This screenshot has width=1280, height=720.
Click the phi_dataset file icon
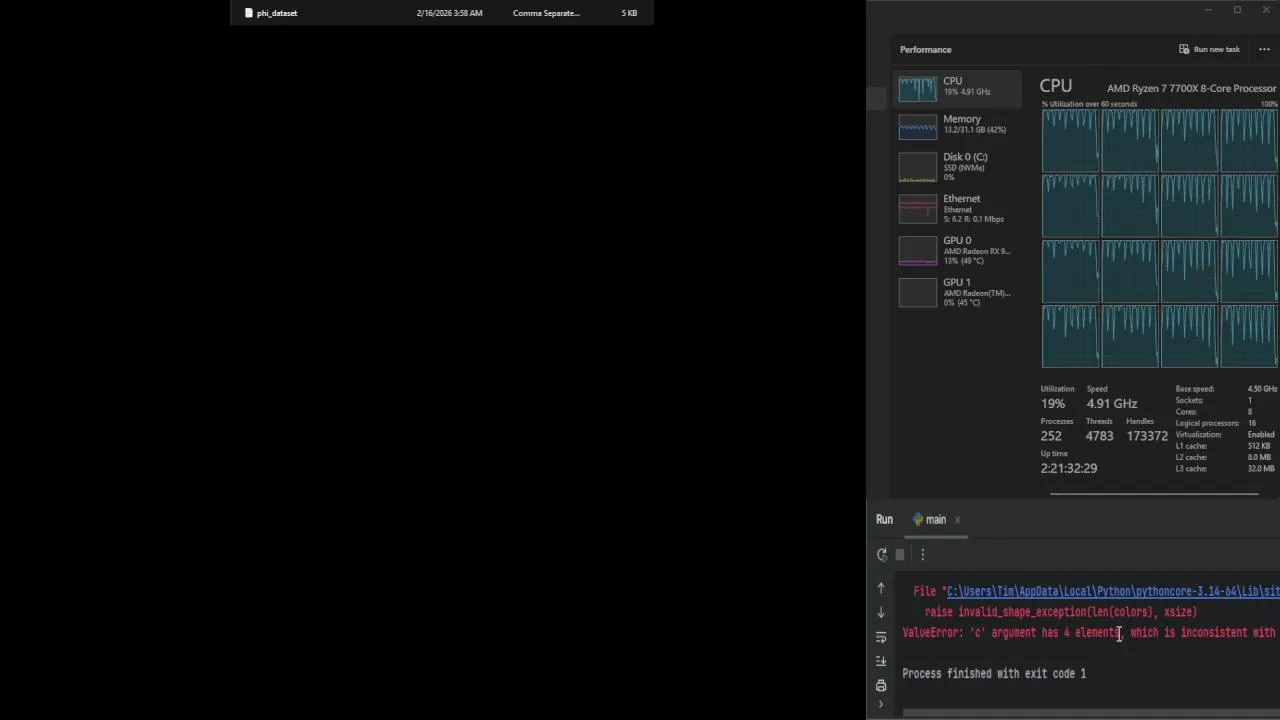249,13
